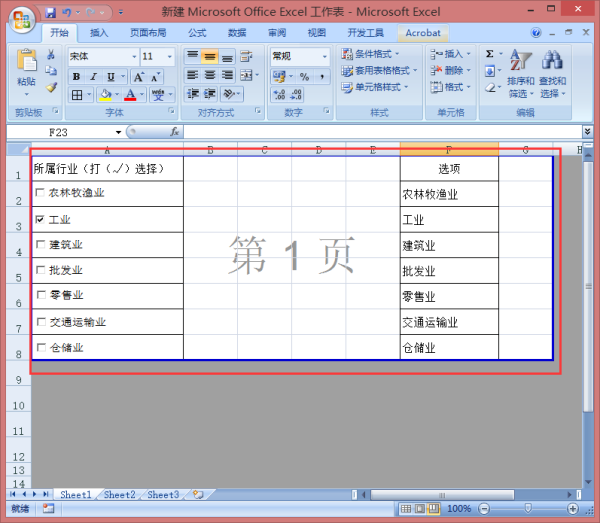Check the 仓储业 checkbox

click(41, 347)
